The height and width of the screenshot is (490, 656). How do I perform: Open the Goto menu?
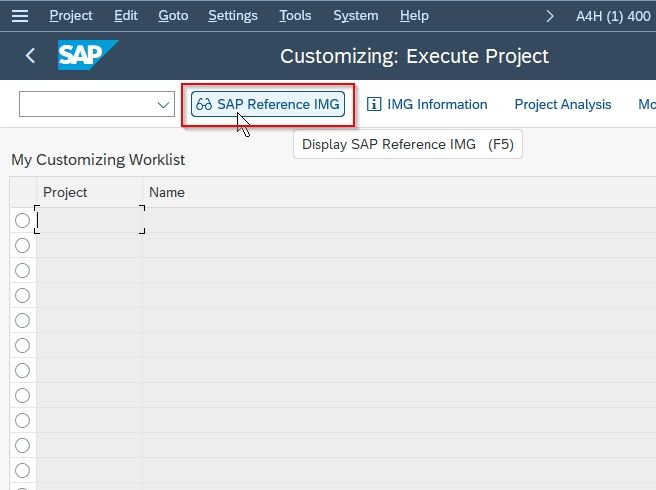(173, 16)
